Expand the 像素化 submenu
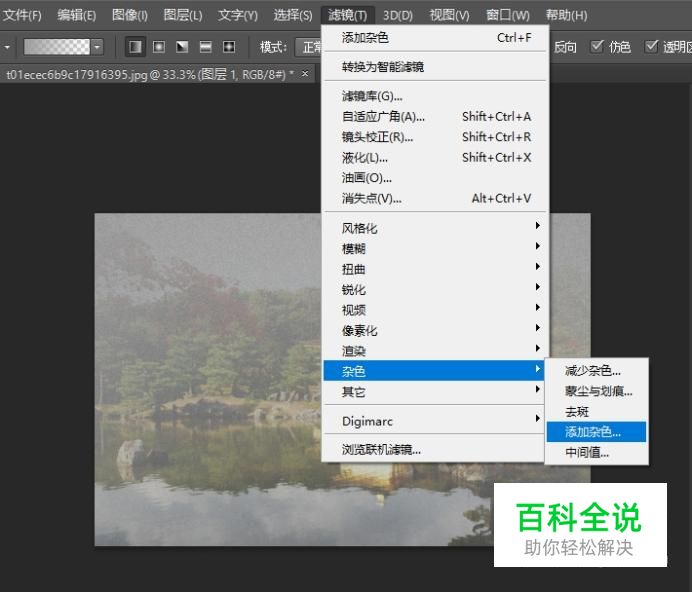Viewport: 692px width, 592px height. pos(435,330)
